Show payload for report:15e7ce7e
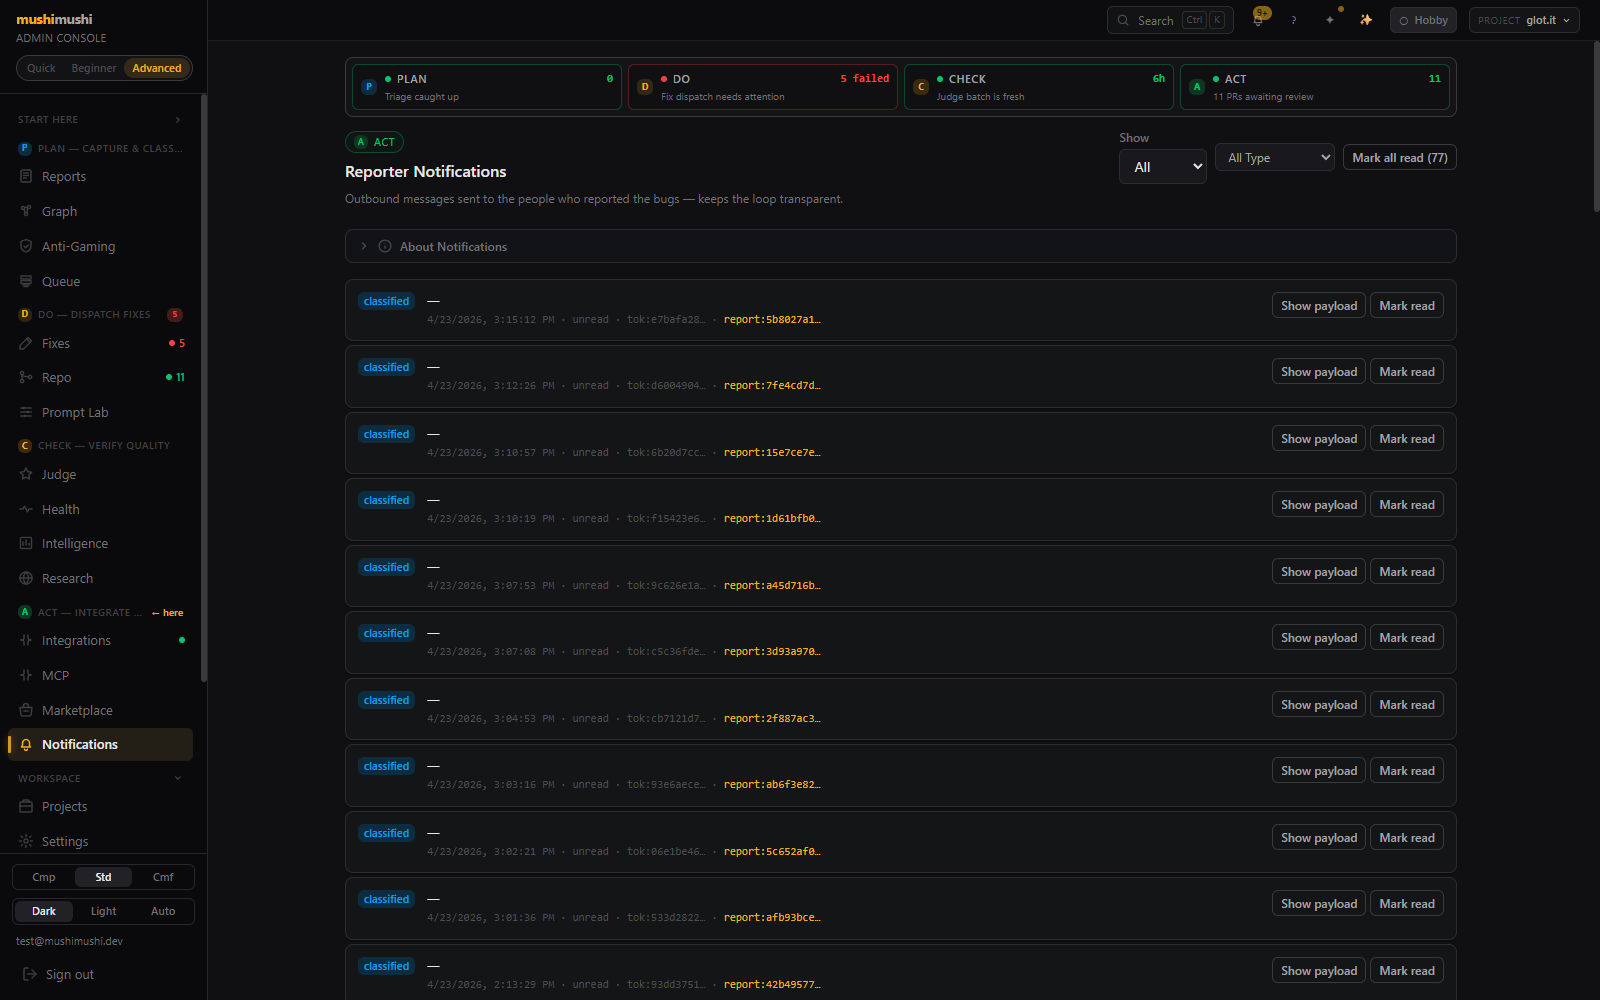 point(1319,438)
